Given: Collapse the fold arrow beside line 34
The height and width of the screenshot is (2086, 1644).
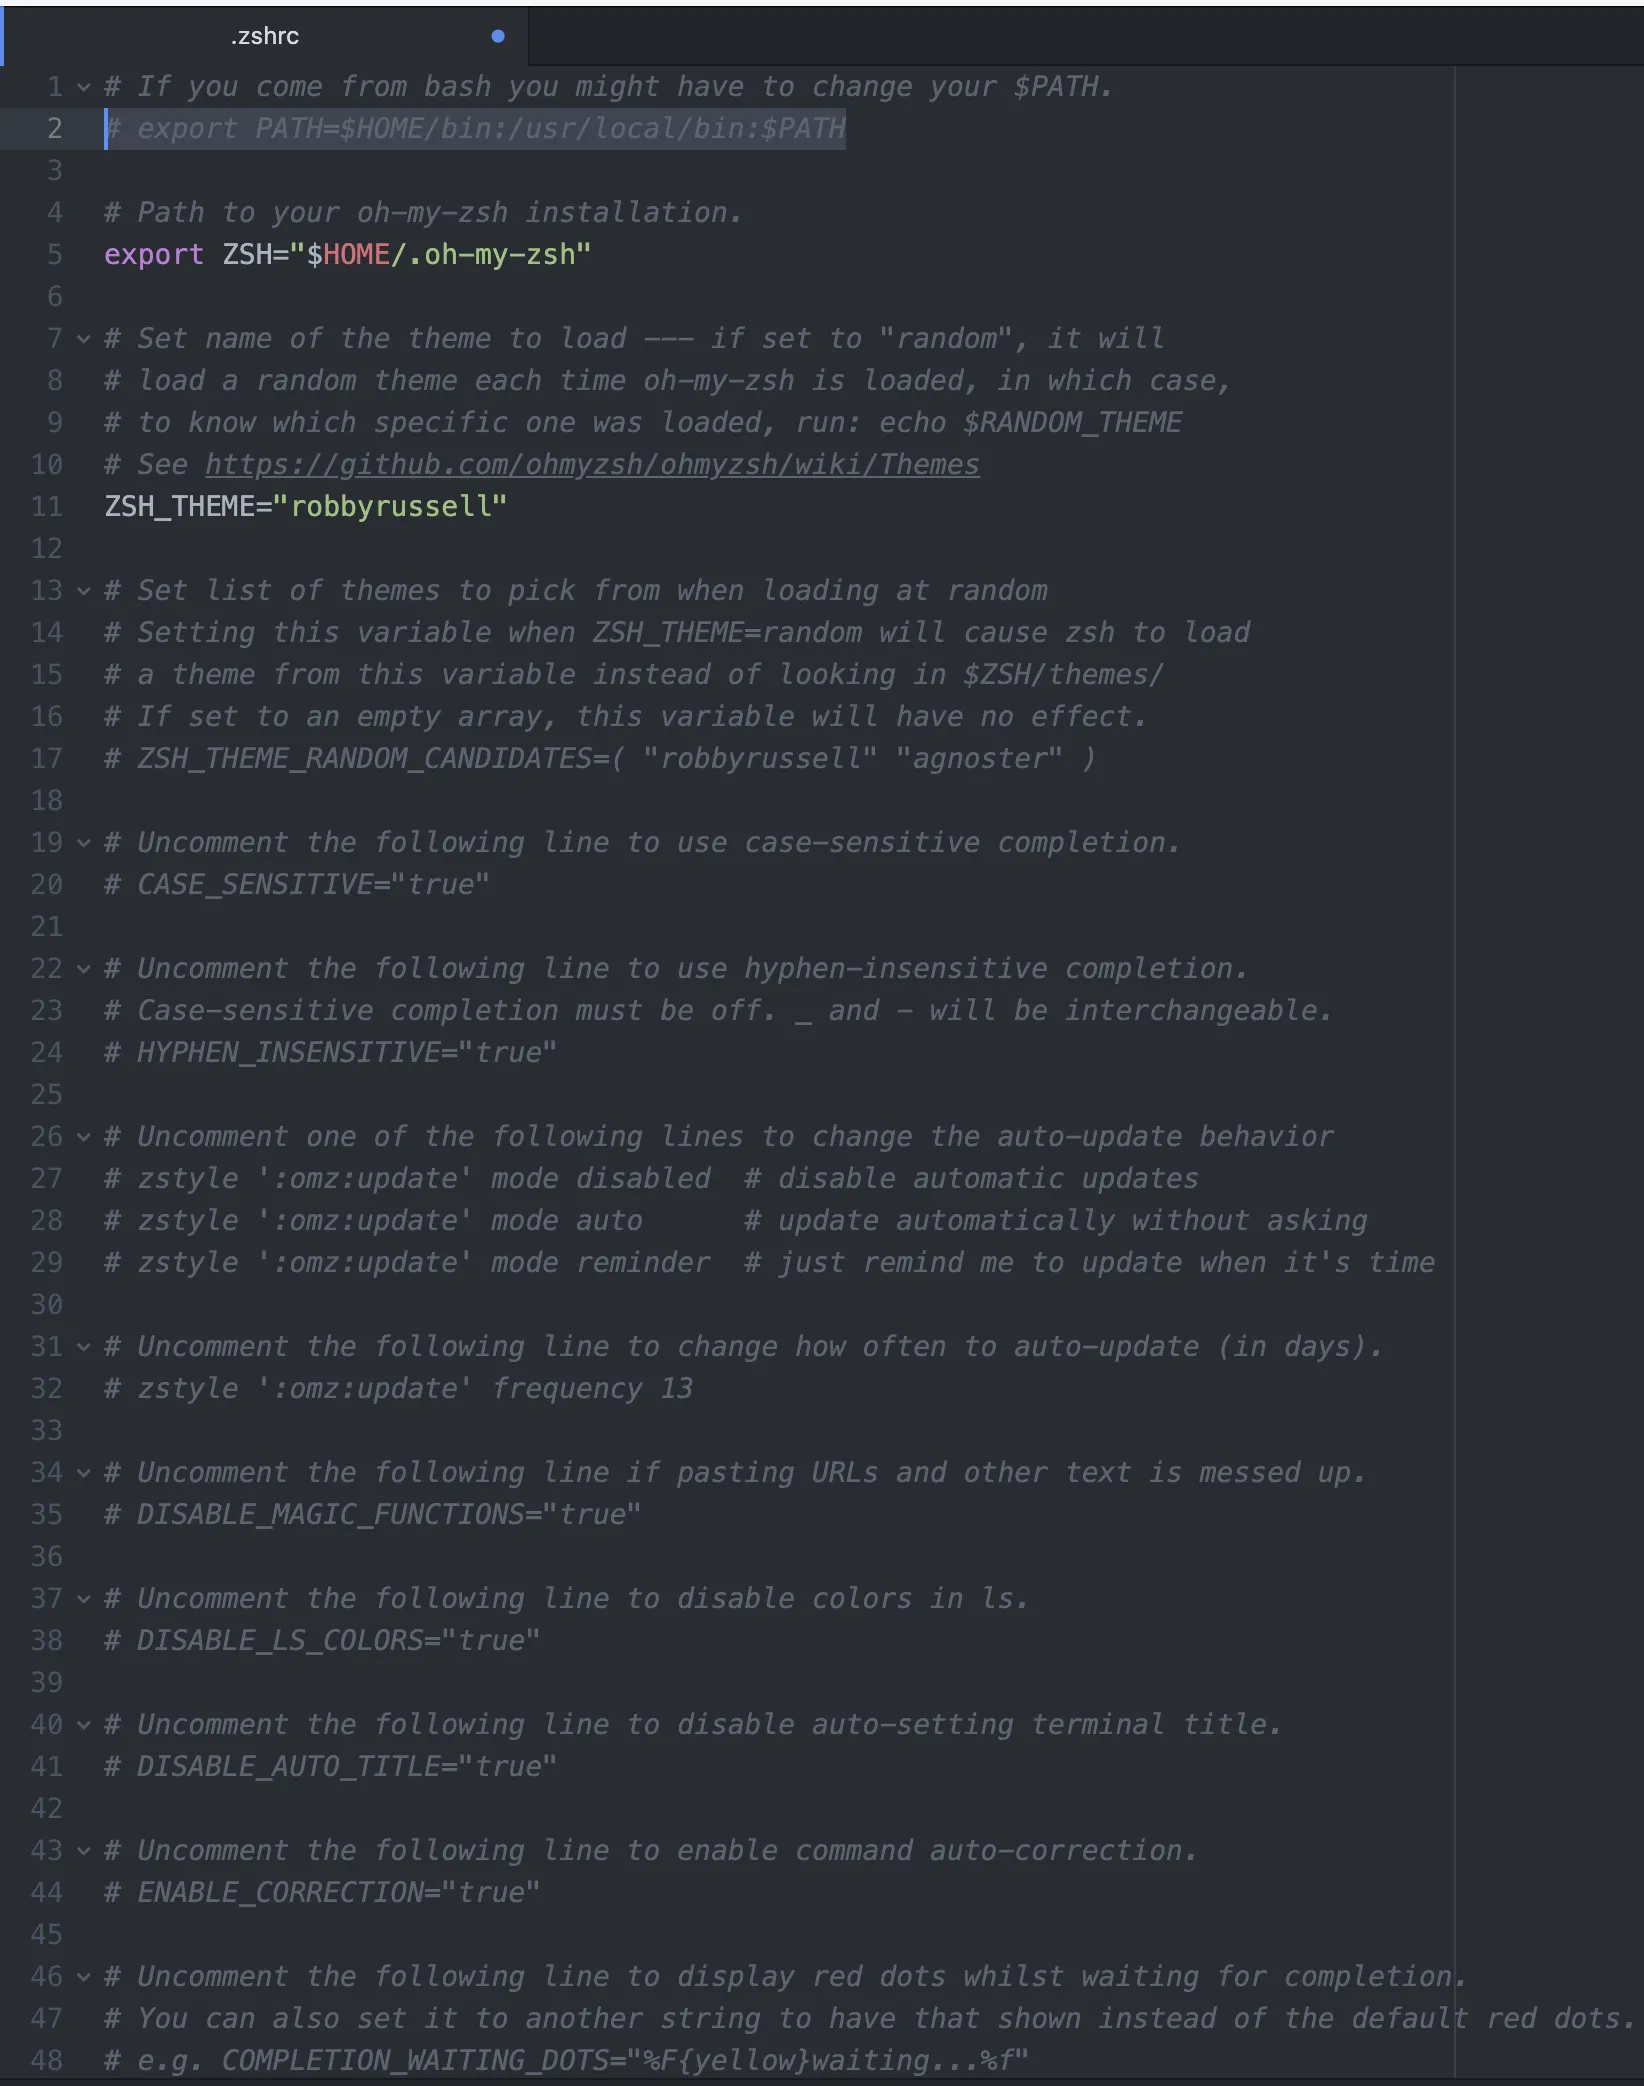Looking at the screenshot, I should pos(84,1473).
